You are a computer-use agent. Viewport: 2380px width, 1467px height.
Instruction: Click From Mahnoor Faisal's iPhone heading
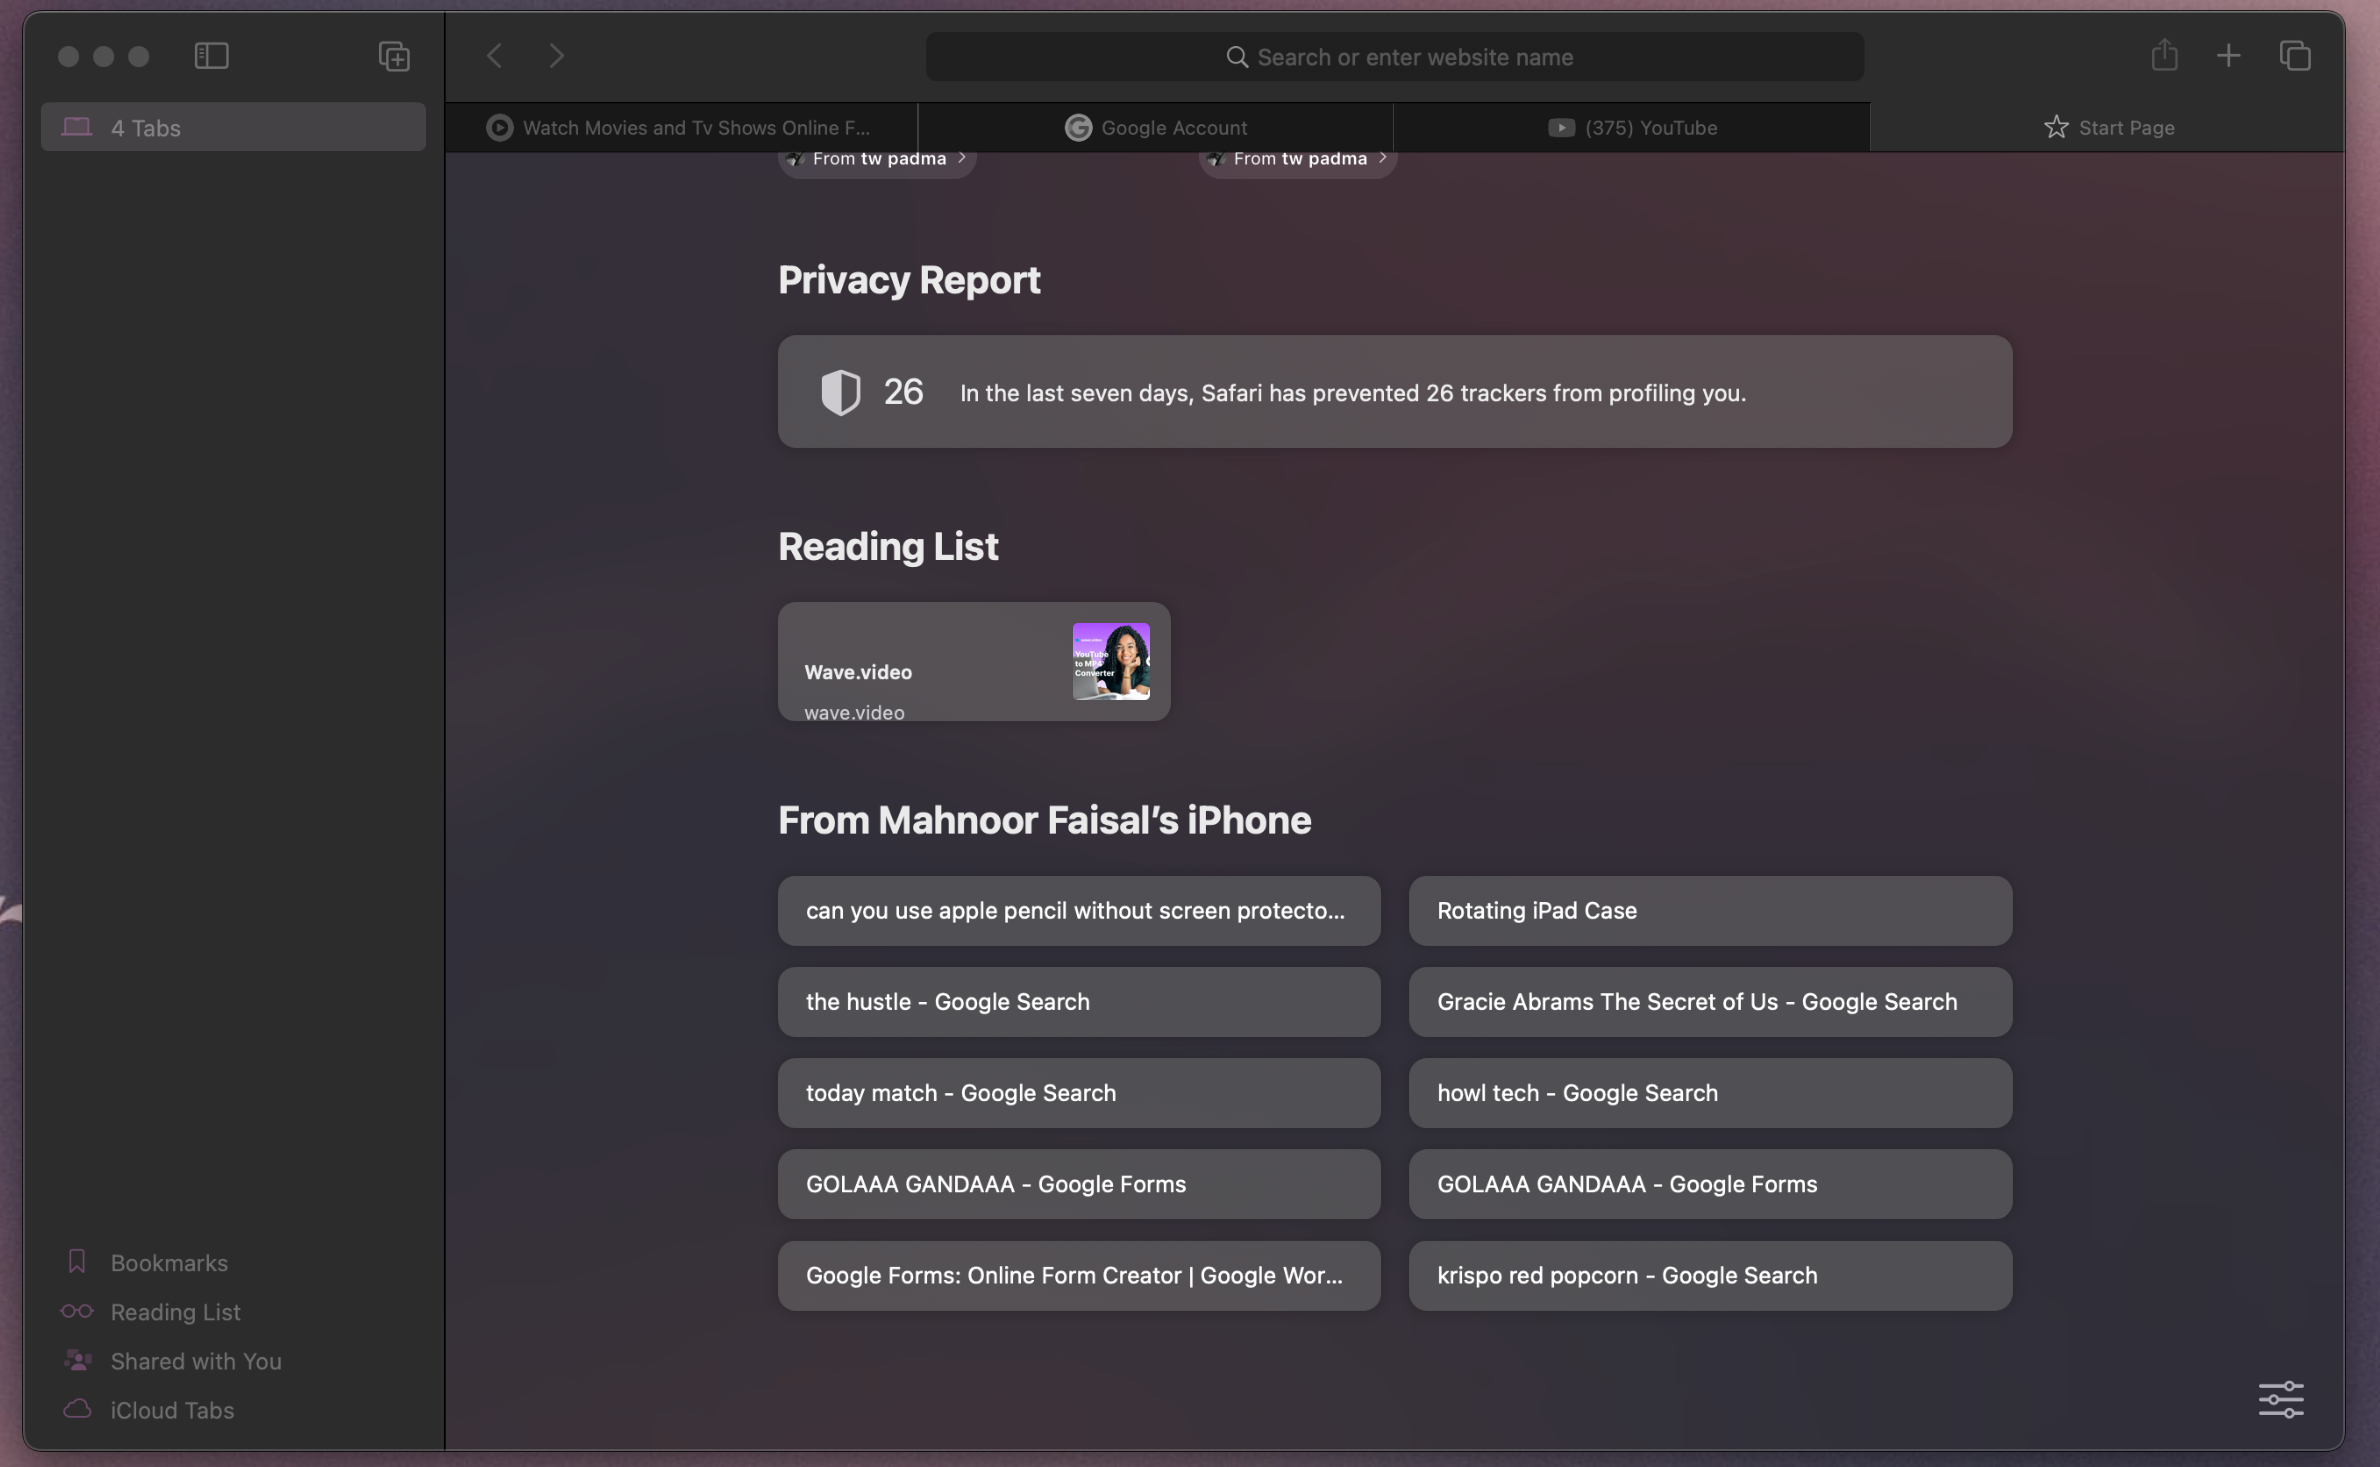pos(1044,820)
